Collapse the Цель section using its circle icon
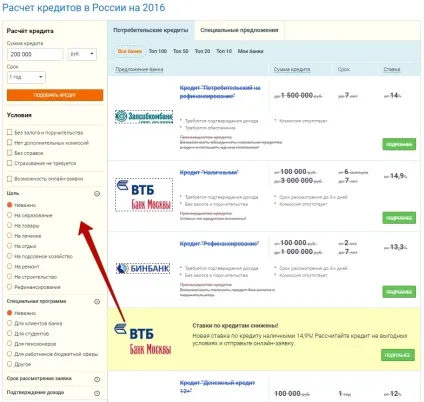Screen dimensions: 424x402 click(97, 194)
